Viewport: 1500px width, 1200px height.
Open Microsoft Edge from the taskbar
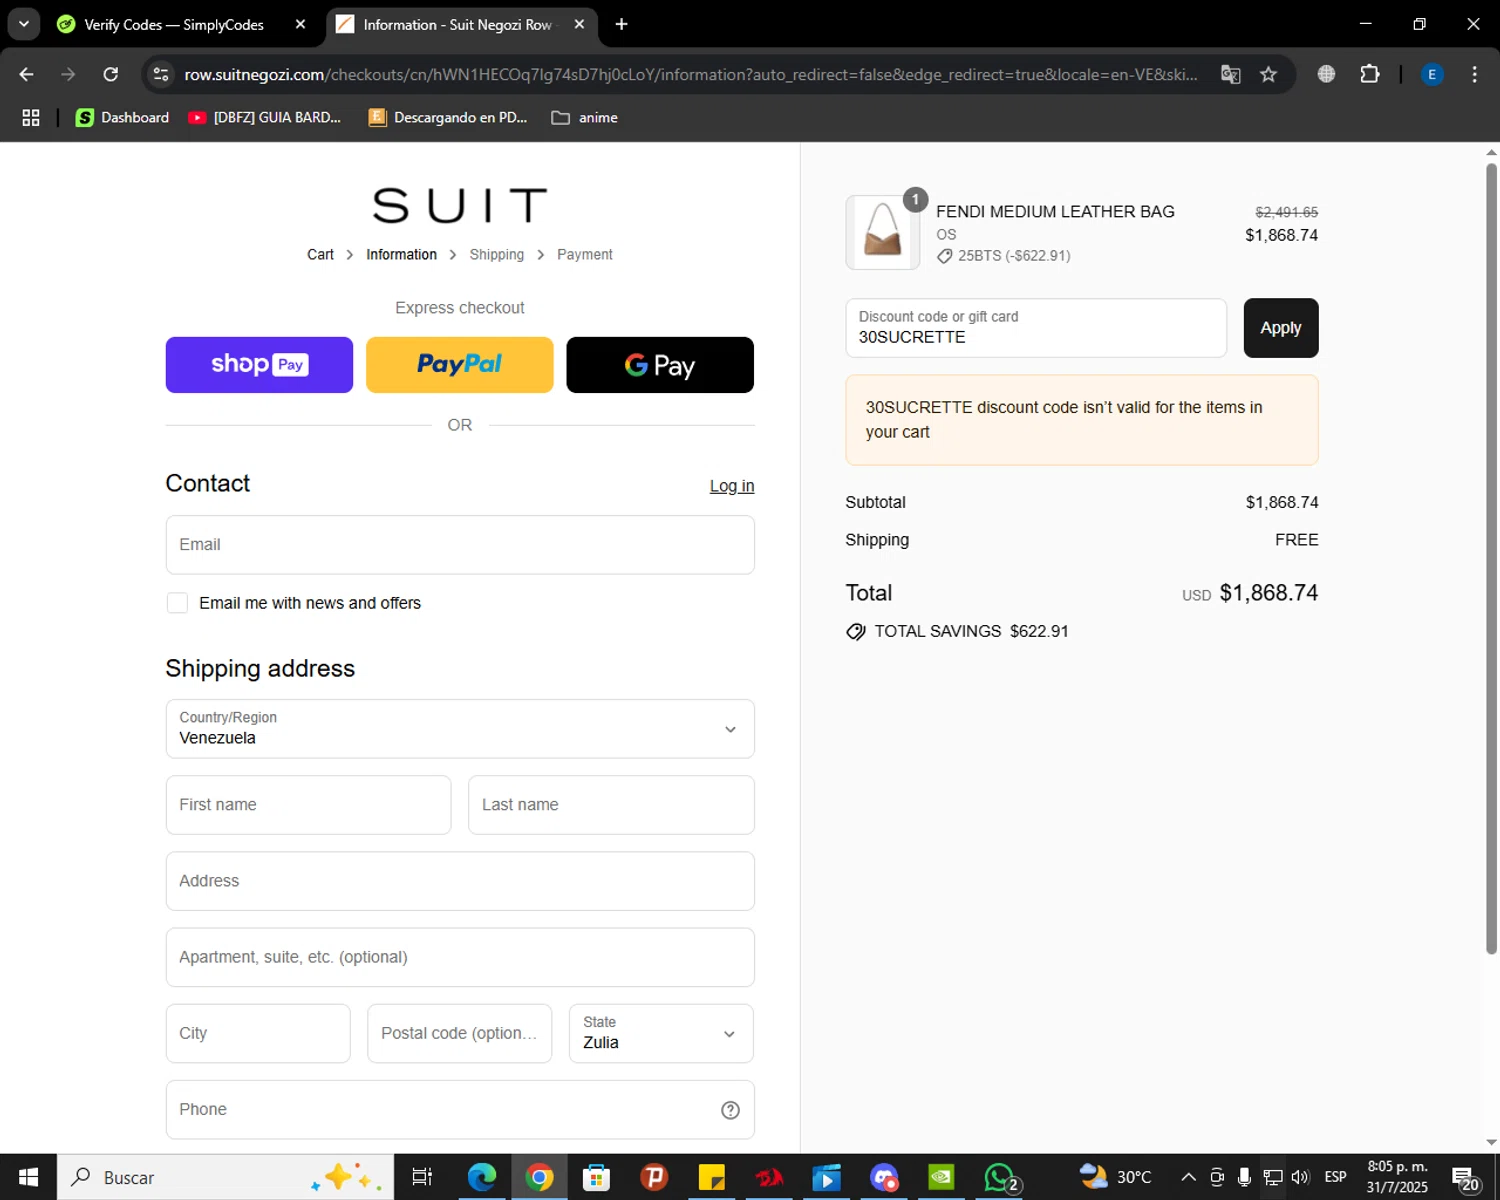(x=482, y=1177)
